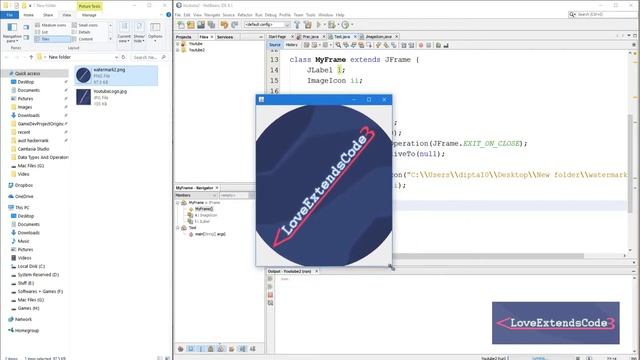Switch to the Prac.java editor tab
The height and width of the screenshot is (360, 640).
311,37
